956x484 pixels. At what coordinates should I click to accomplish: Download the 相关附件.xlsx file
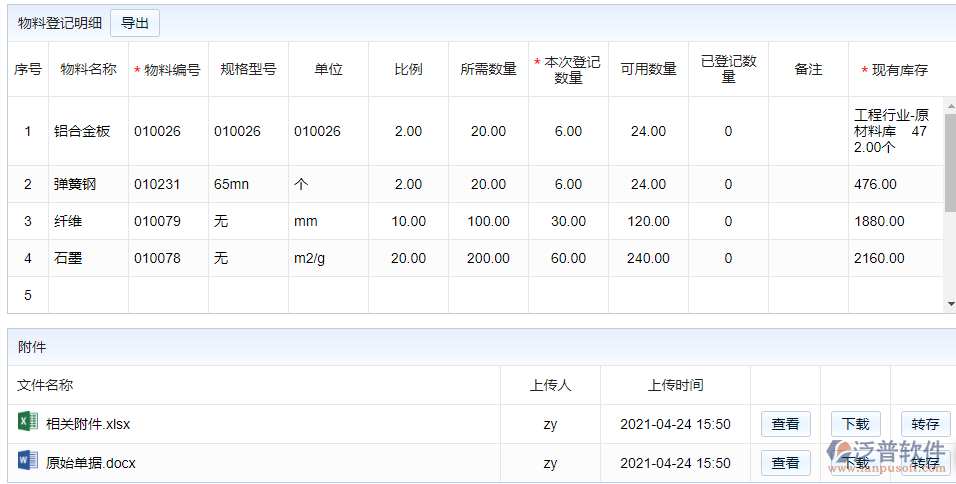tap(855, 424)
